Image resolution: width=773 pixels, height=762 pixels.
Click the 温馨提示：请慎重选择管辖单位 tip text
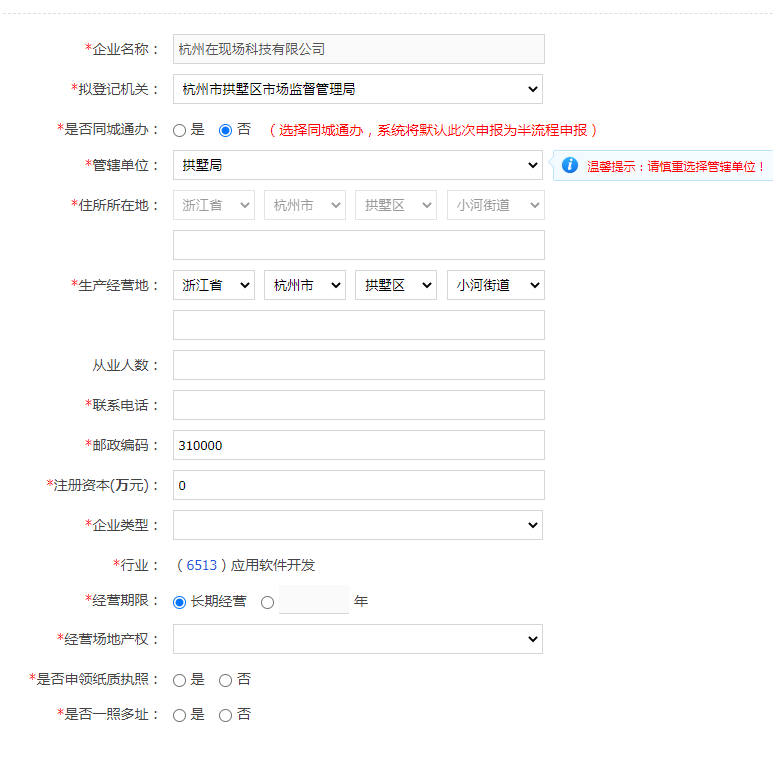pyautogui.click(x=676, y=167)
